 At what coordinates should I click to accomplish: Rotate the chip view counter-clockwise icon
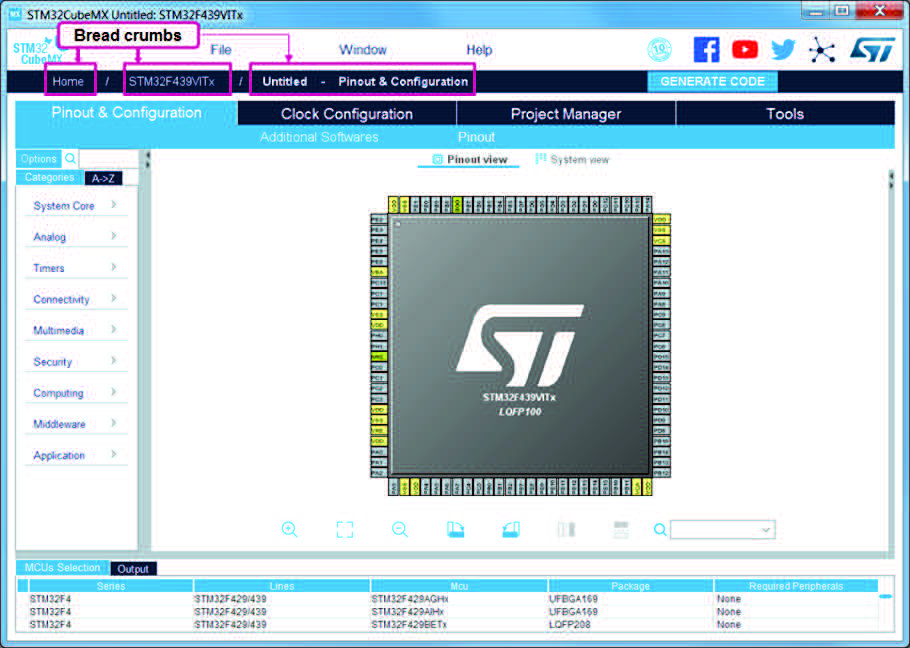[511, 529]
